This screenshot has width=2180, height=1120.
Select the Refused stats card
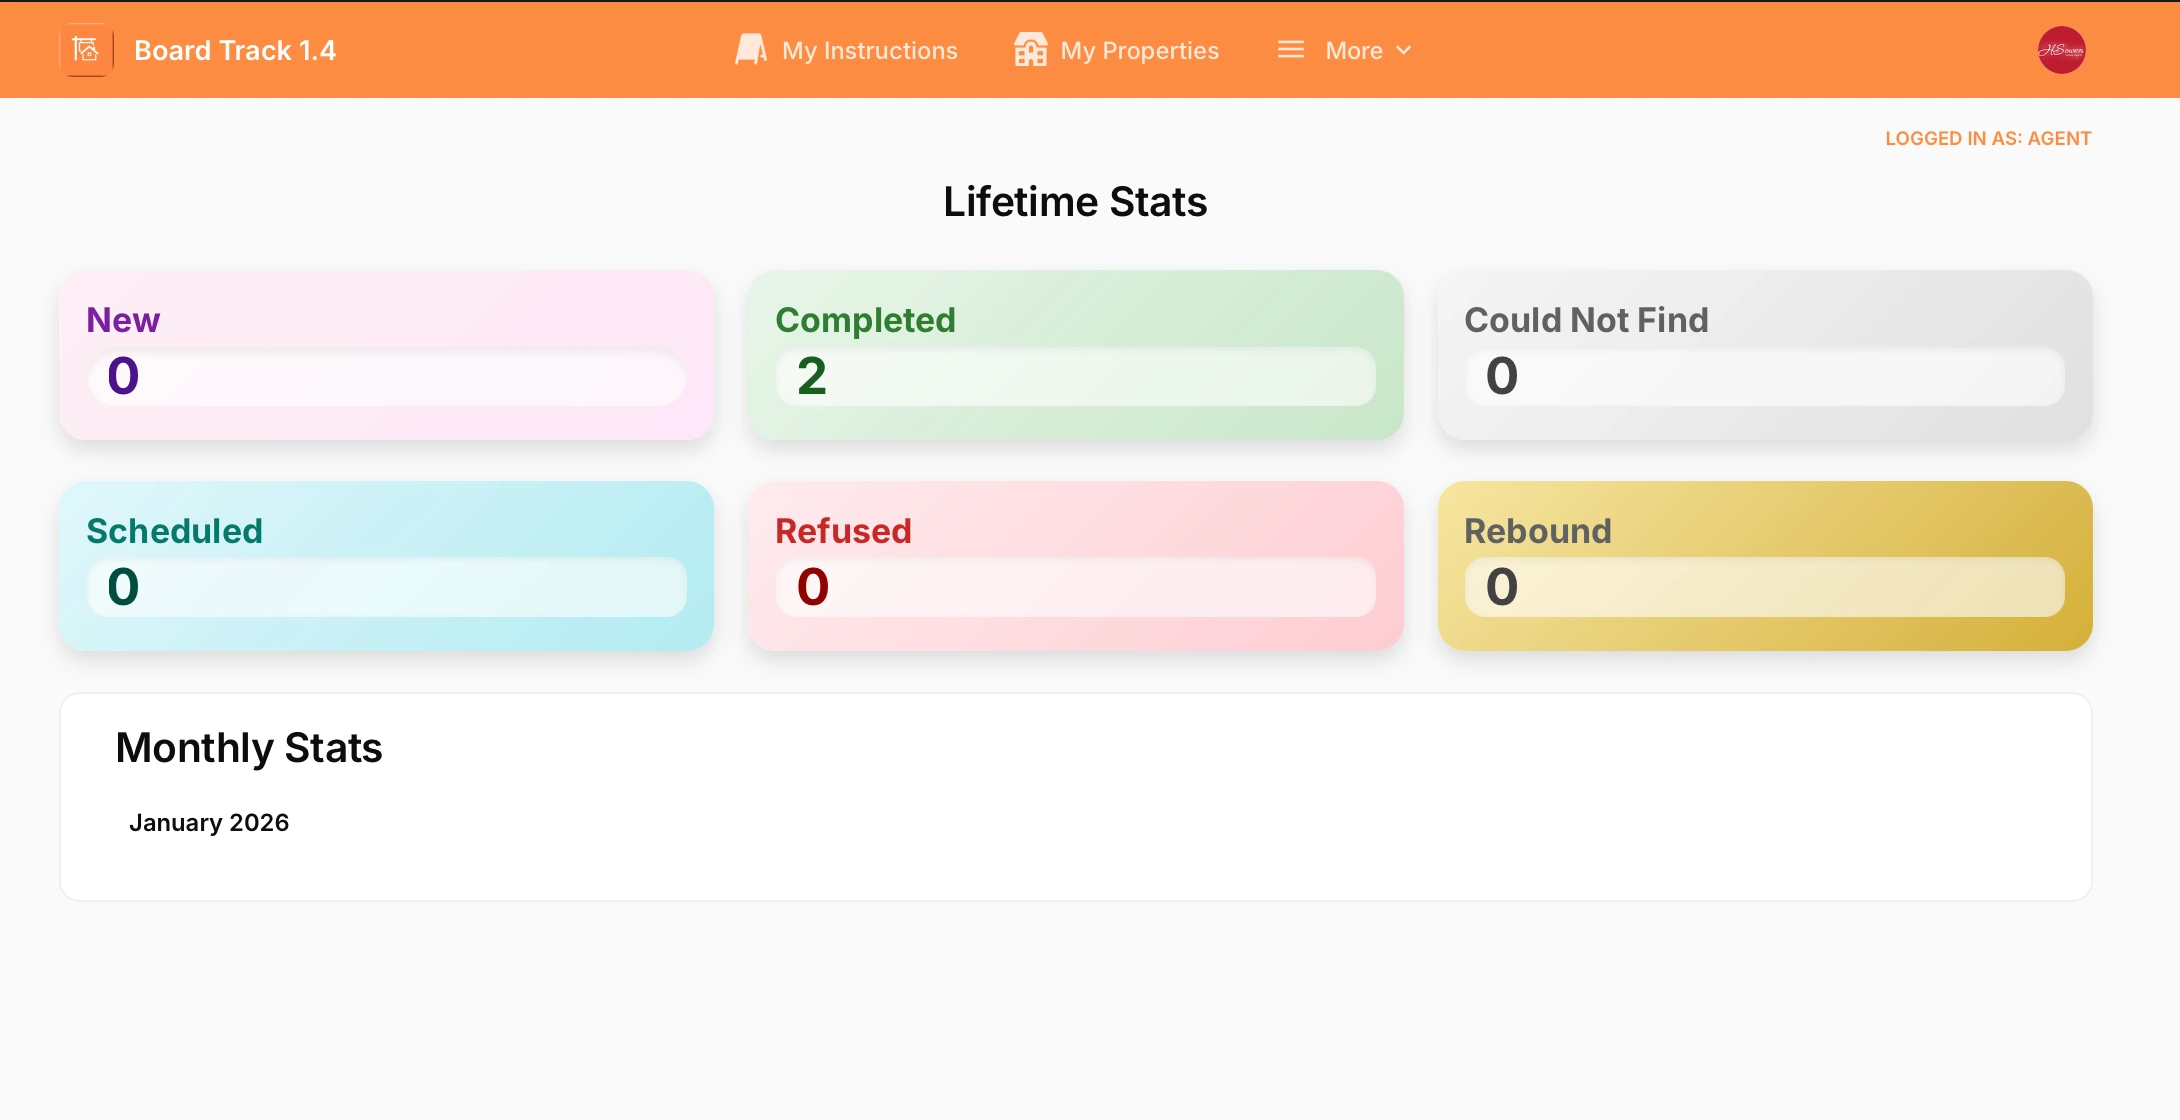point(1075,566)
